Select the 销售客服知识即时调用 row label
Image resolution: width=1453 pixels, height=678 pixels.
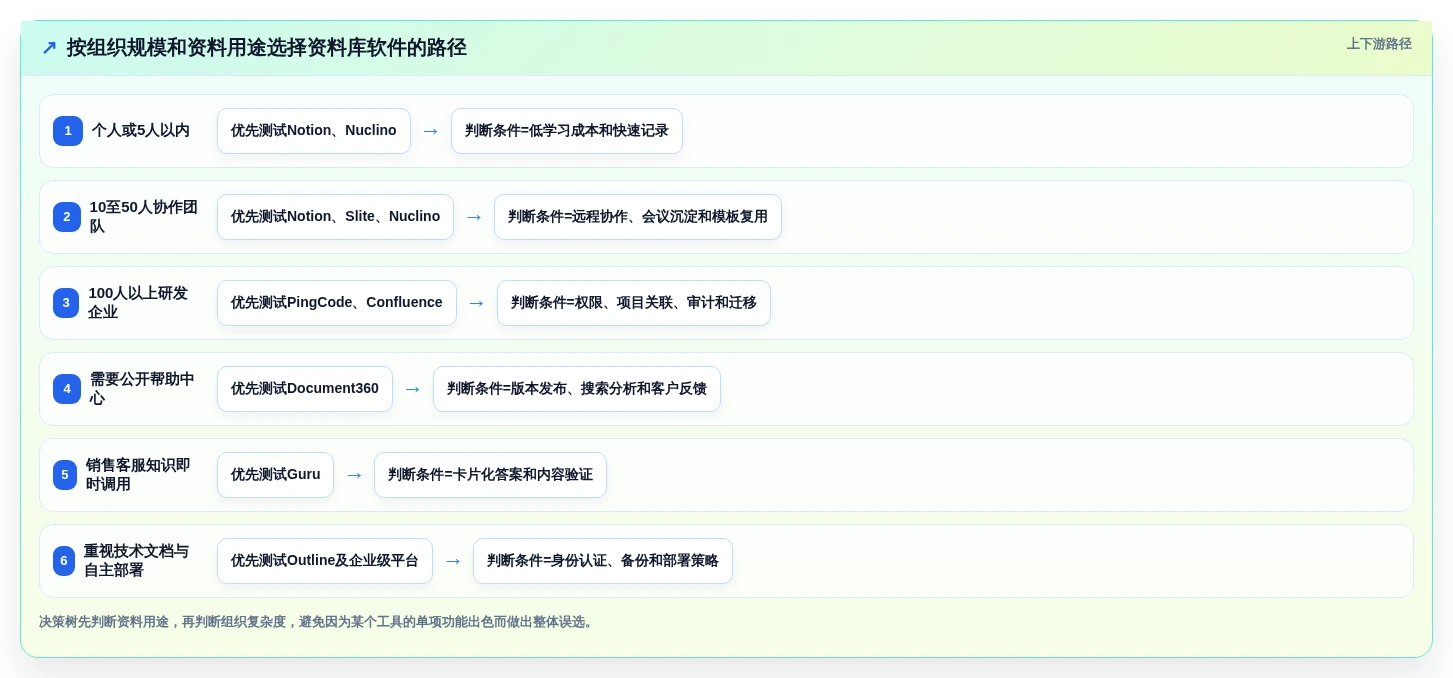coord(138,475)
